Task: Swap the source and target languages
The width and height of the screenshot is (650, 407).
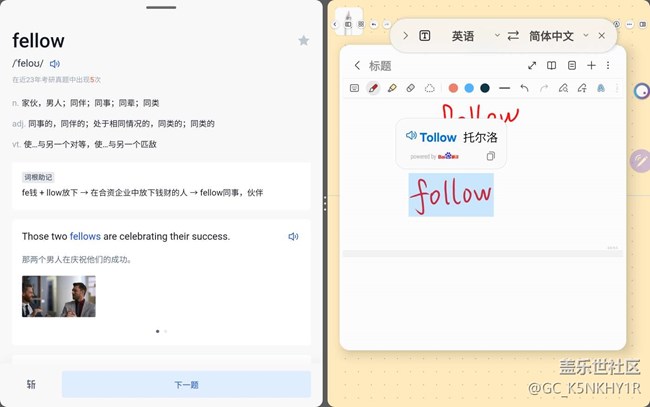Action: 513,36
